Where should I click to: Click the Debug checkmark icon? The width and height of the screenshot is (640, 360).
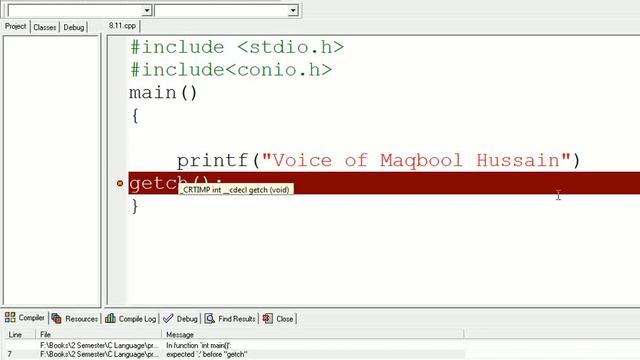(168, 318)
